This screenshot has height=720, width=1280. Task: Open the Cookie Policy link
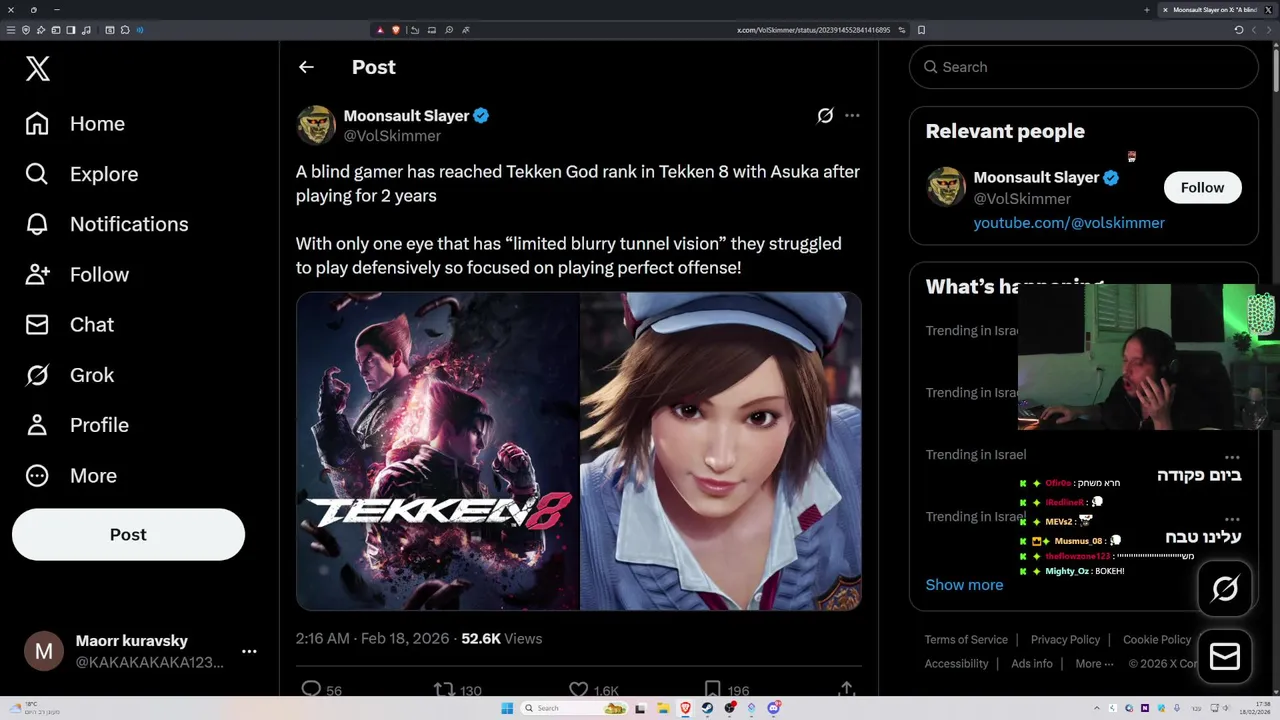[x=1157, y=640]
